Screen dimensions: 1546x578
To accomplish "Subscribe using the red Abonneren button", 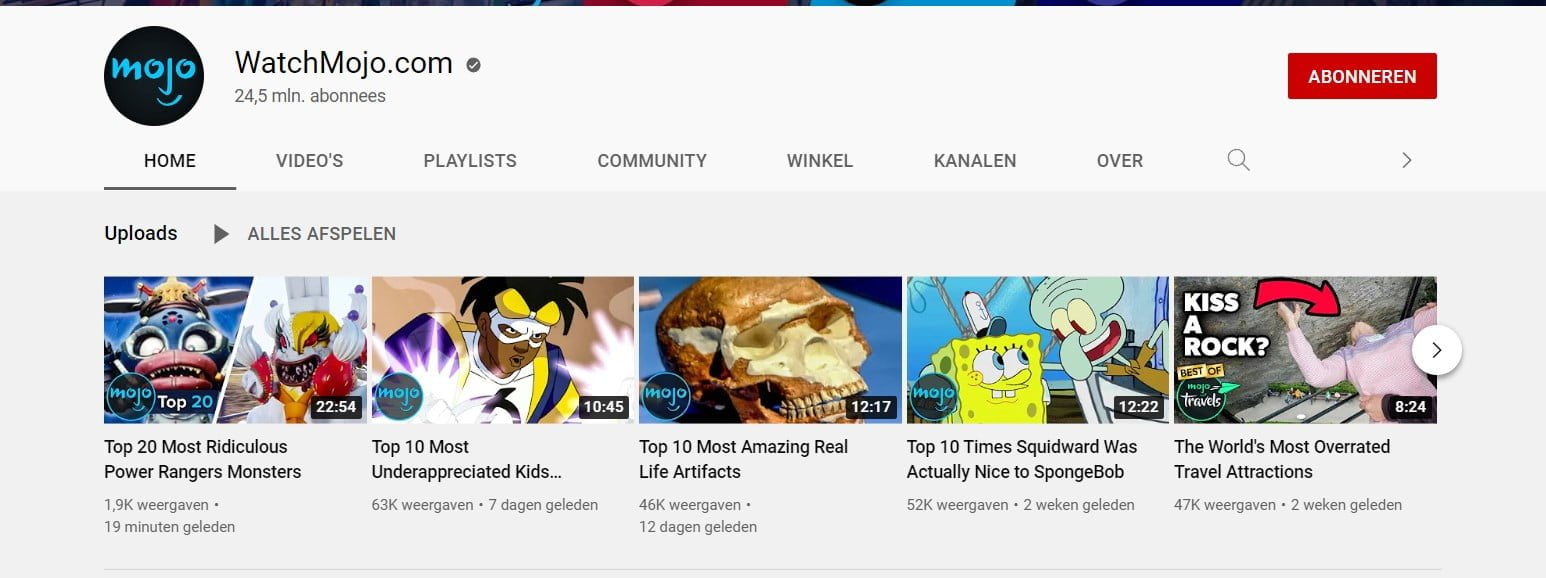I will (1362, 76).
